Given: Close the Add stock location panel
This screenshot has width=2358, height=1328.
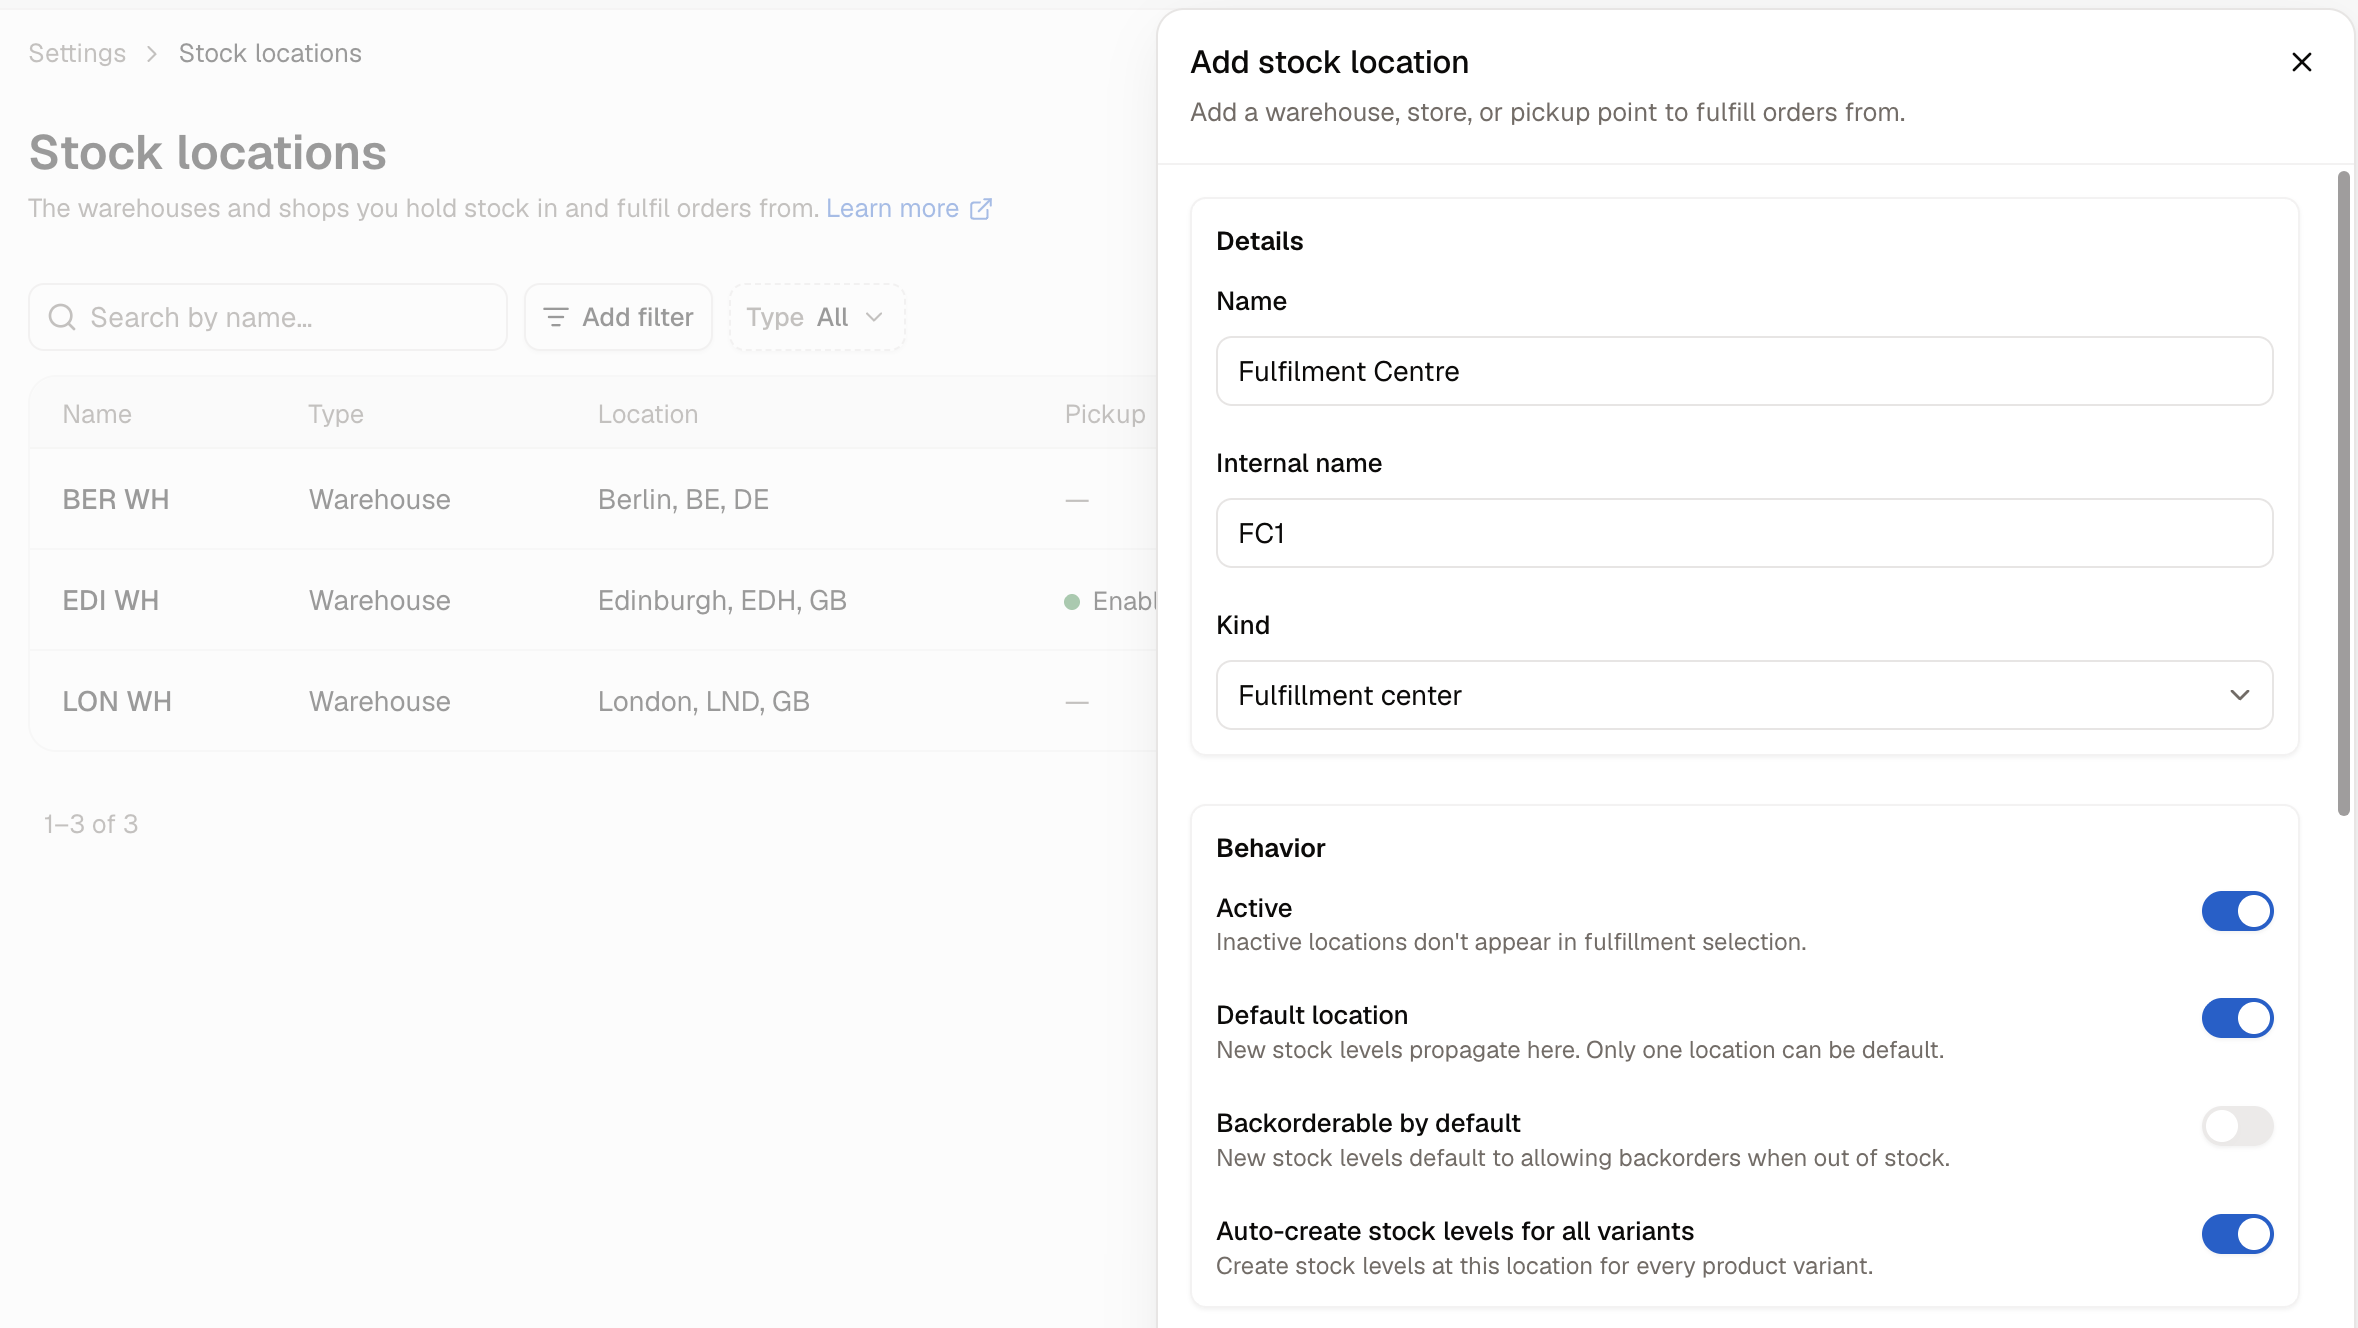Looking at the screenshot, I should [2301, 62].
